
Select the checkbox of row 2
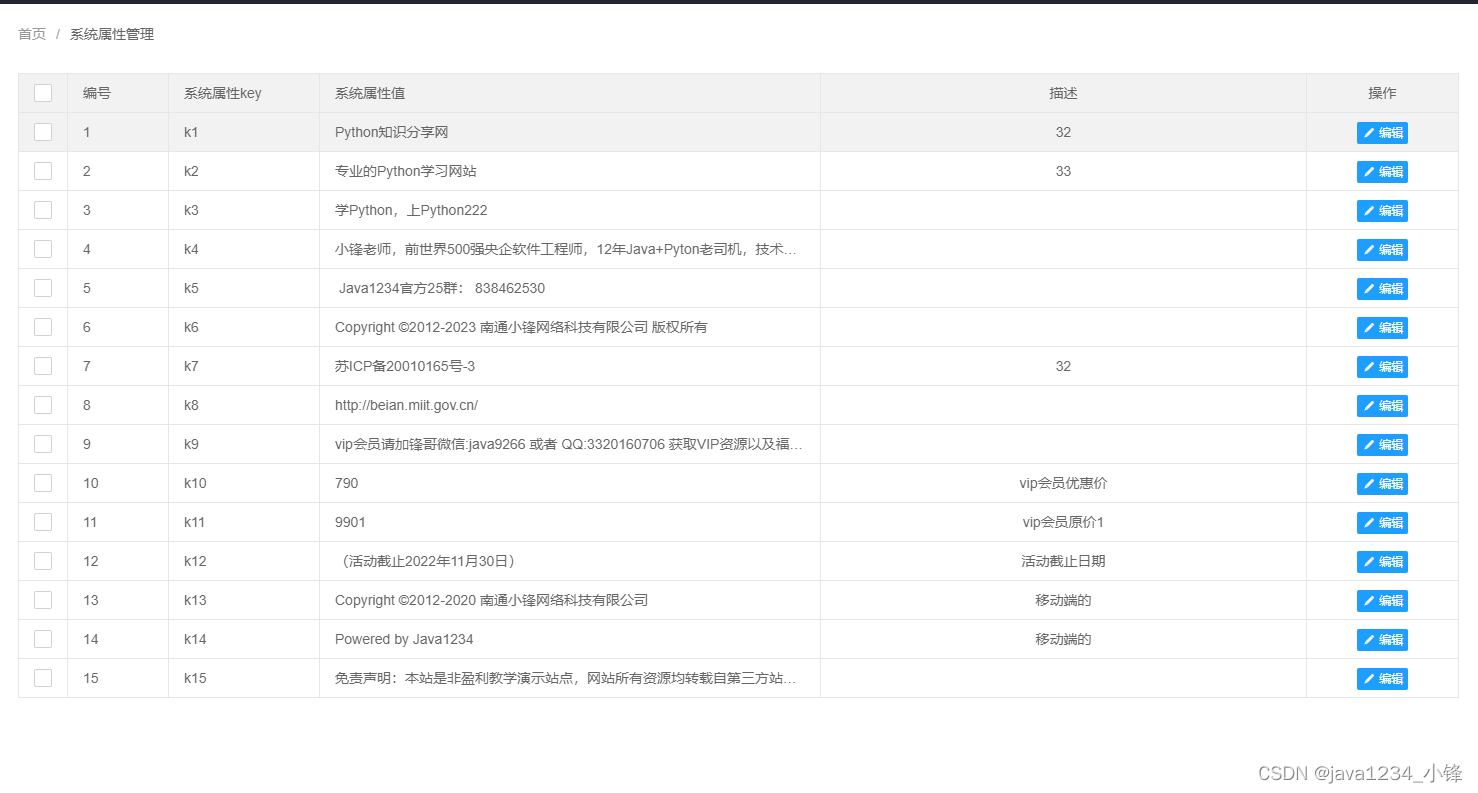pyautogui.click(x=43, y=171)
